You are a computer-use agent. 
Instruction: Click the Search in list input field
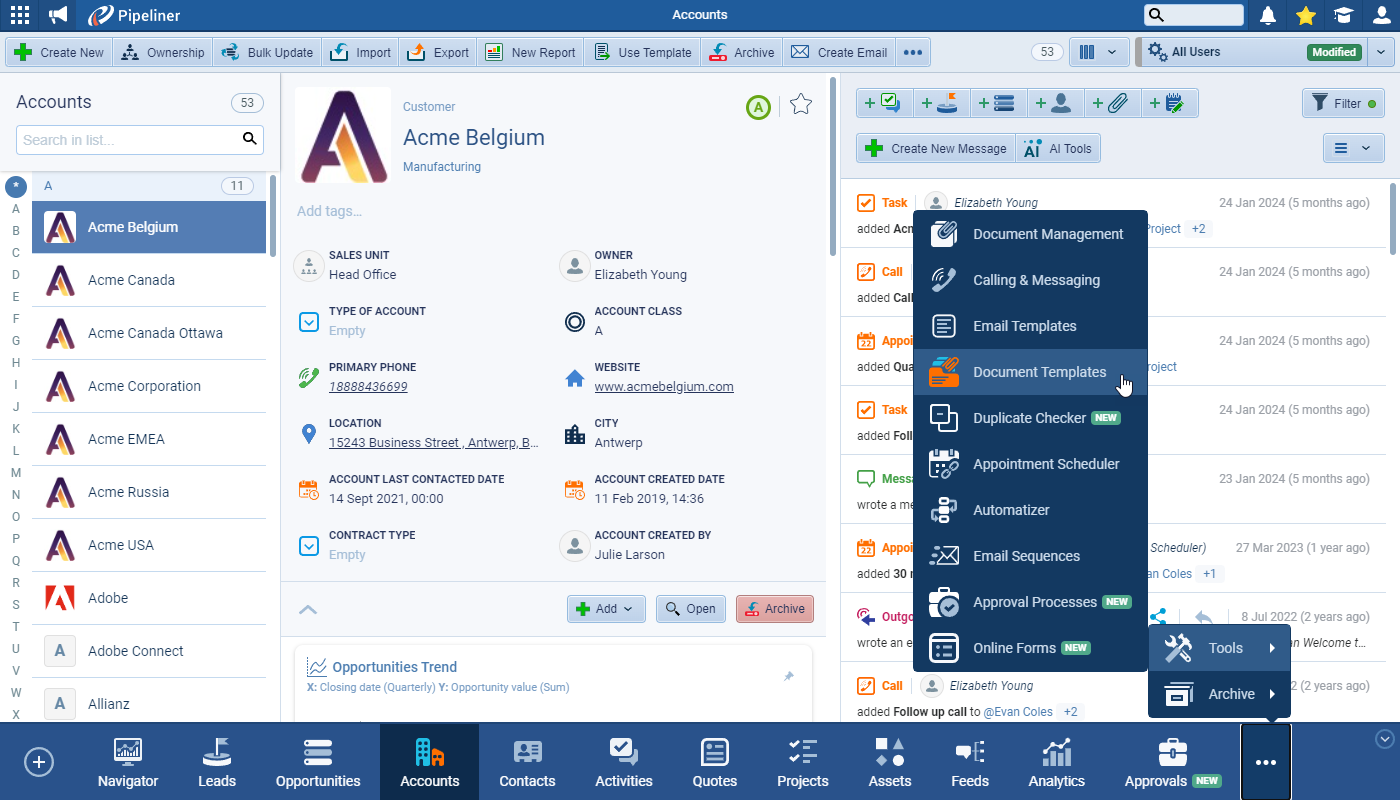point(128,140)
